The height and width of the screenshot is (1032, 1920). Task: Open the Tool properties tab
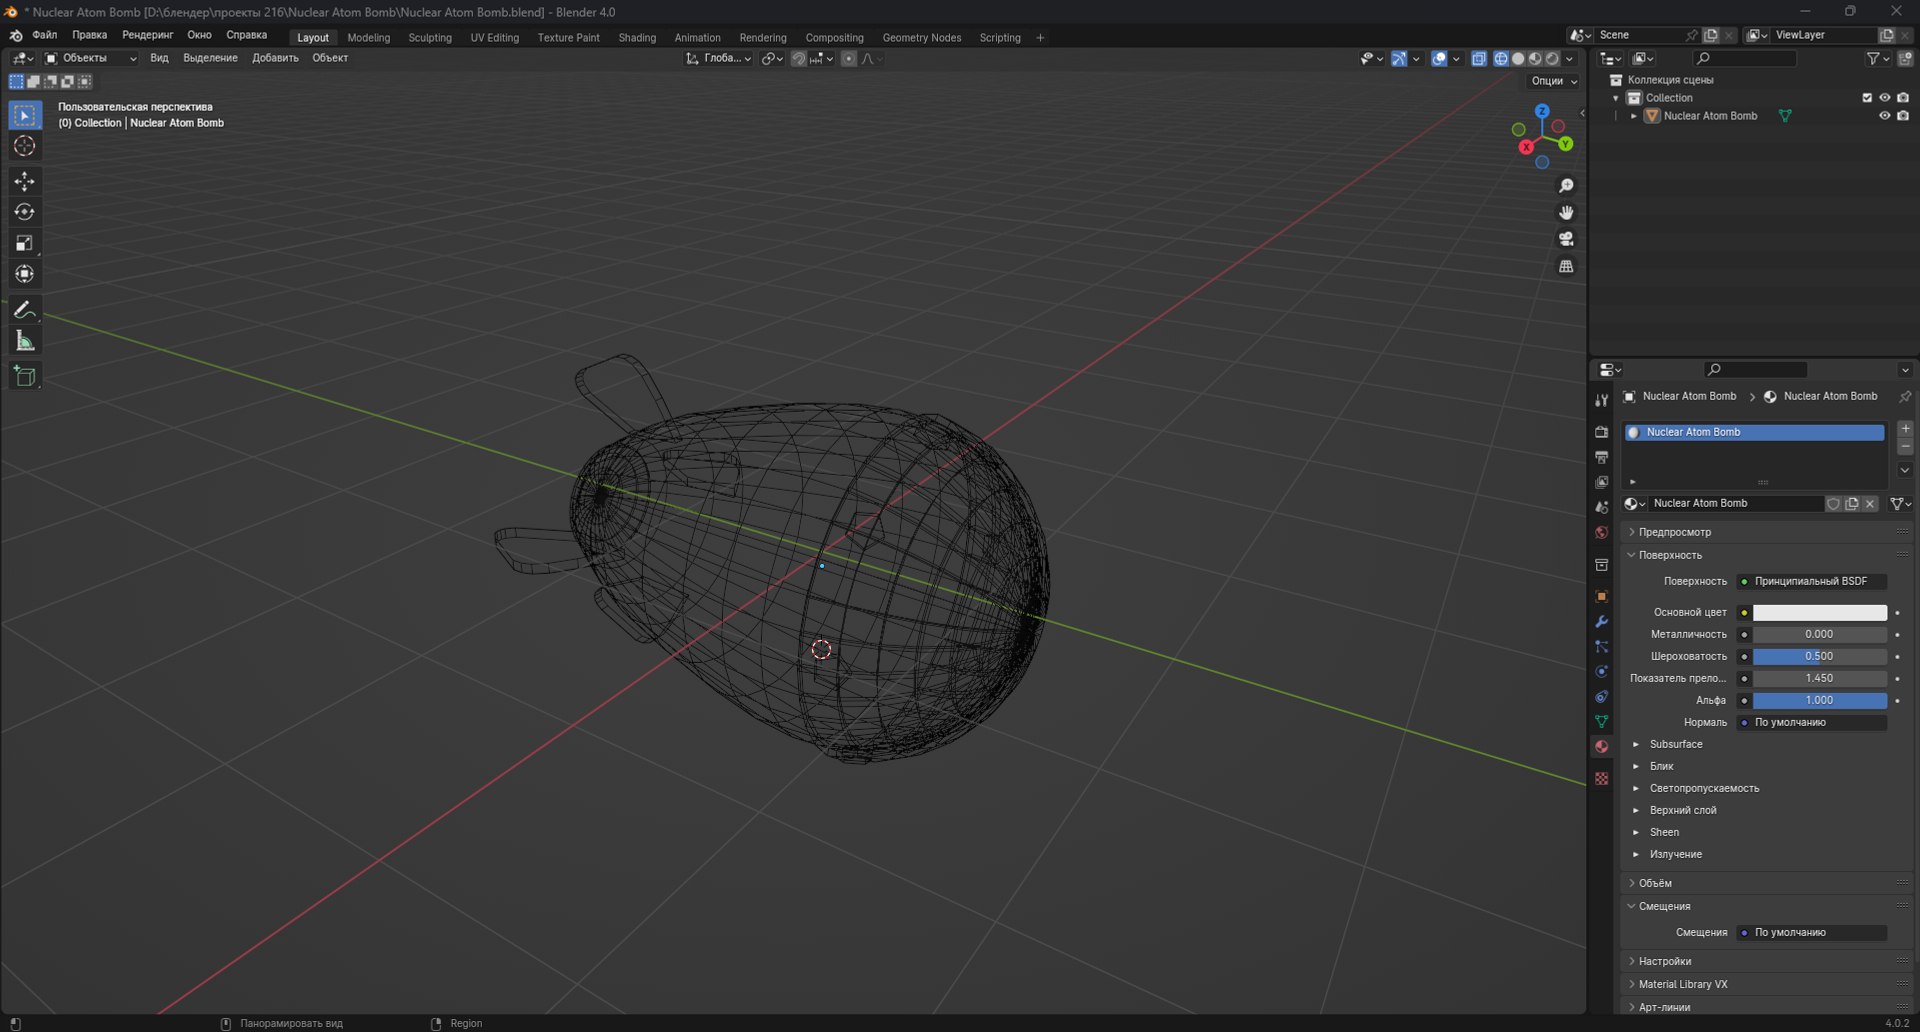pos(1601,400)
